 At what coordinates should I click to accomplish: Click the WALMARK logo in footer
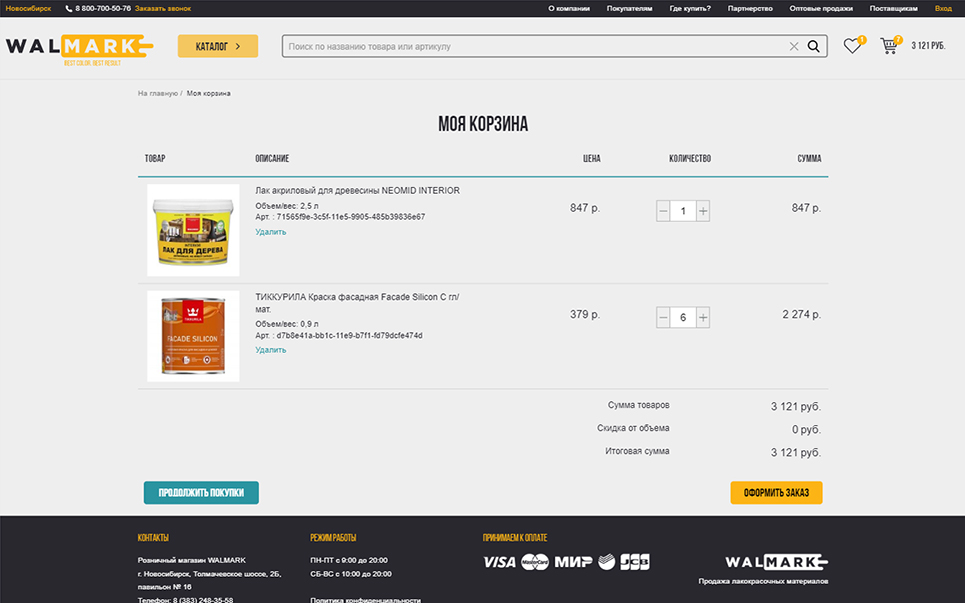776,562
